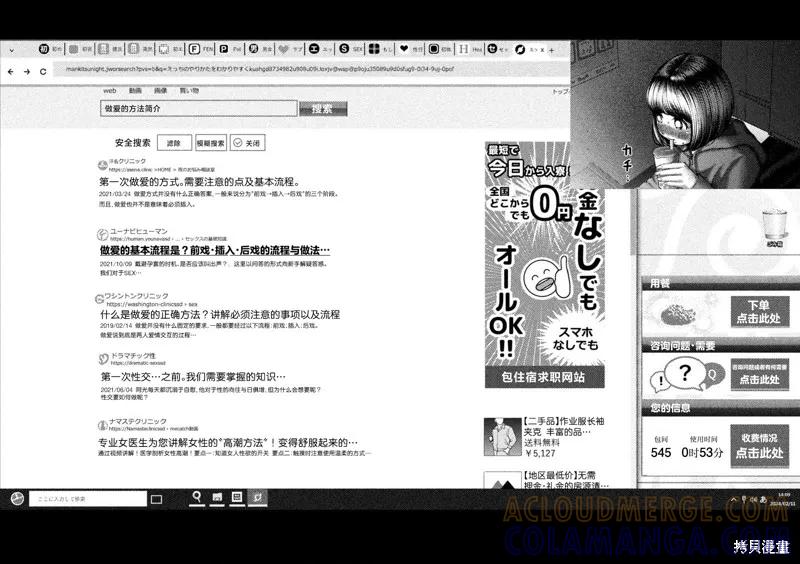Click the ユーナビヒューマン site favicon

click(x=103, y=234)
